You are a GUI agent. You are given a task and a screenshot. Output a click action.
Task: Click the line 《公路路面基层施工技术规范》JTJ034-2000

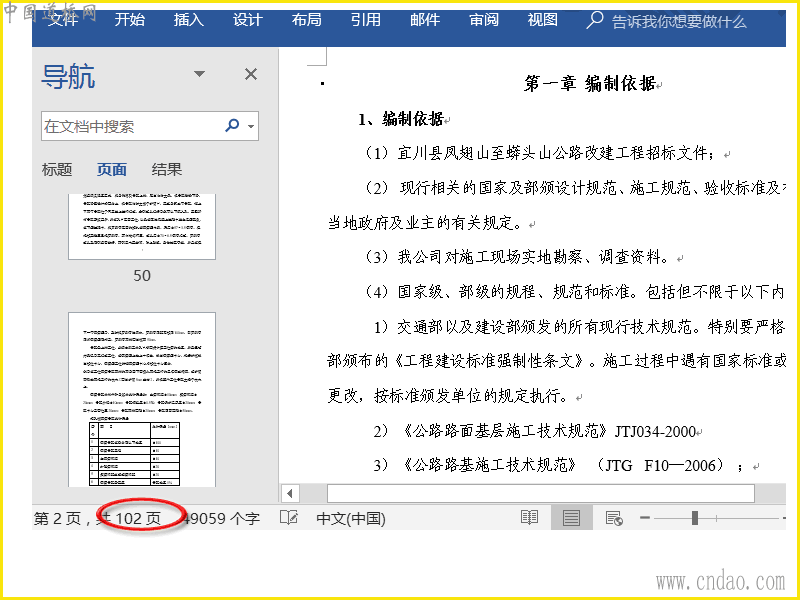click(534, 431)
